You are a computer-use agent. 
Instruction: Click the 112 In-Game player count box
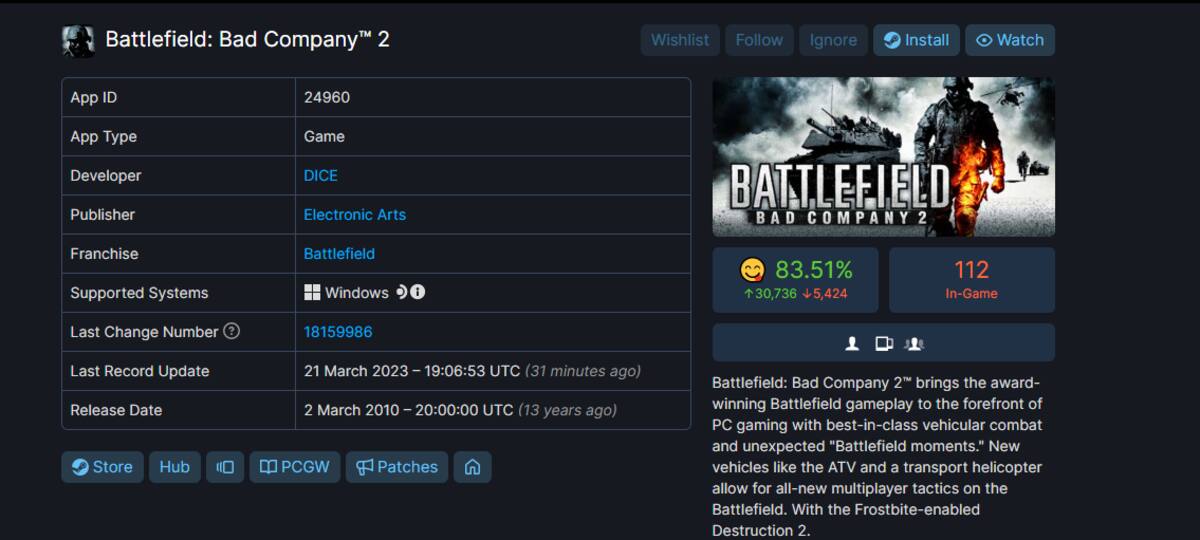click(x=972, y=280)
